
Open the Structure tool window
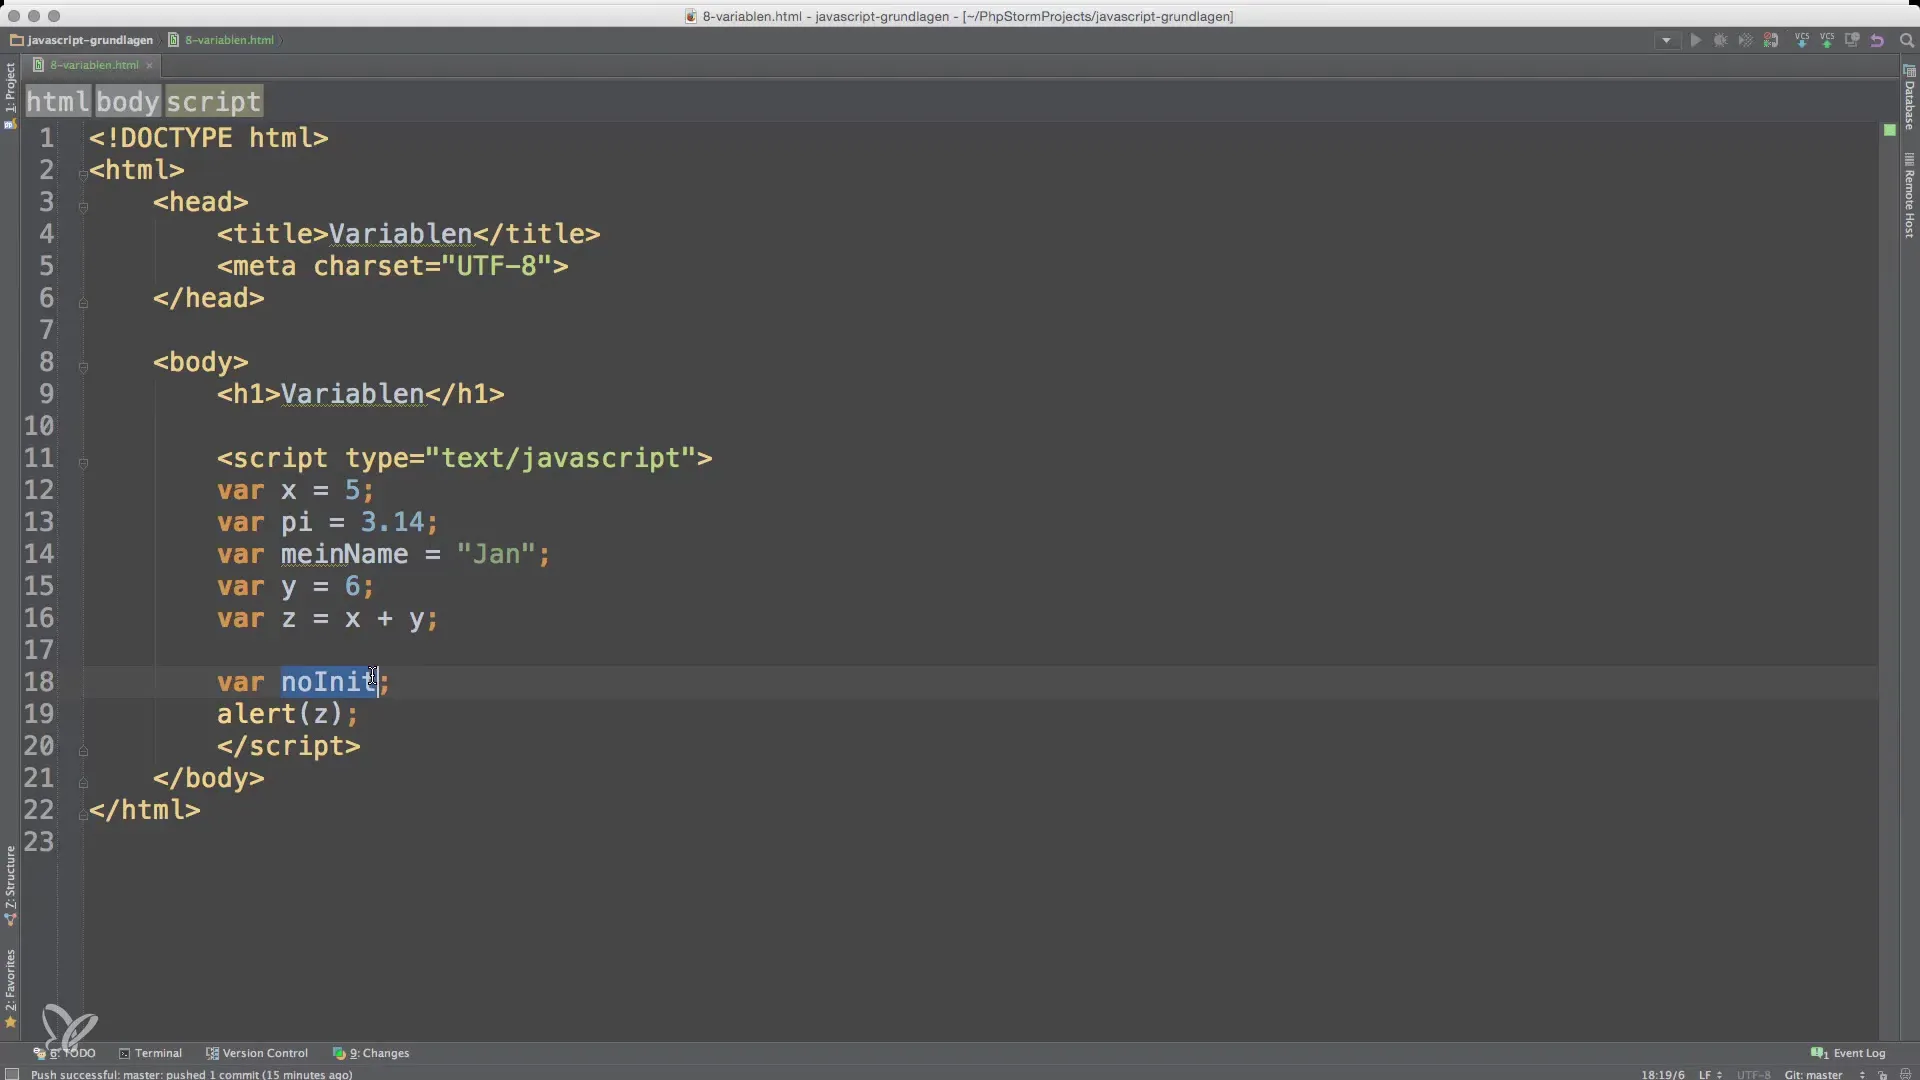10,885
